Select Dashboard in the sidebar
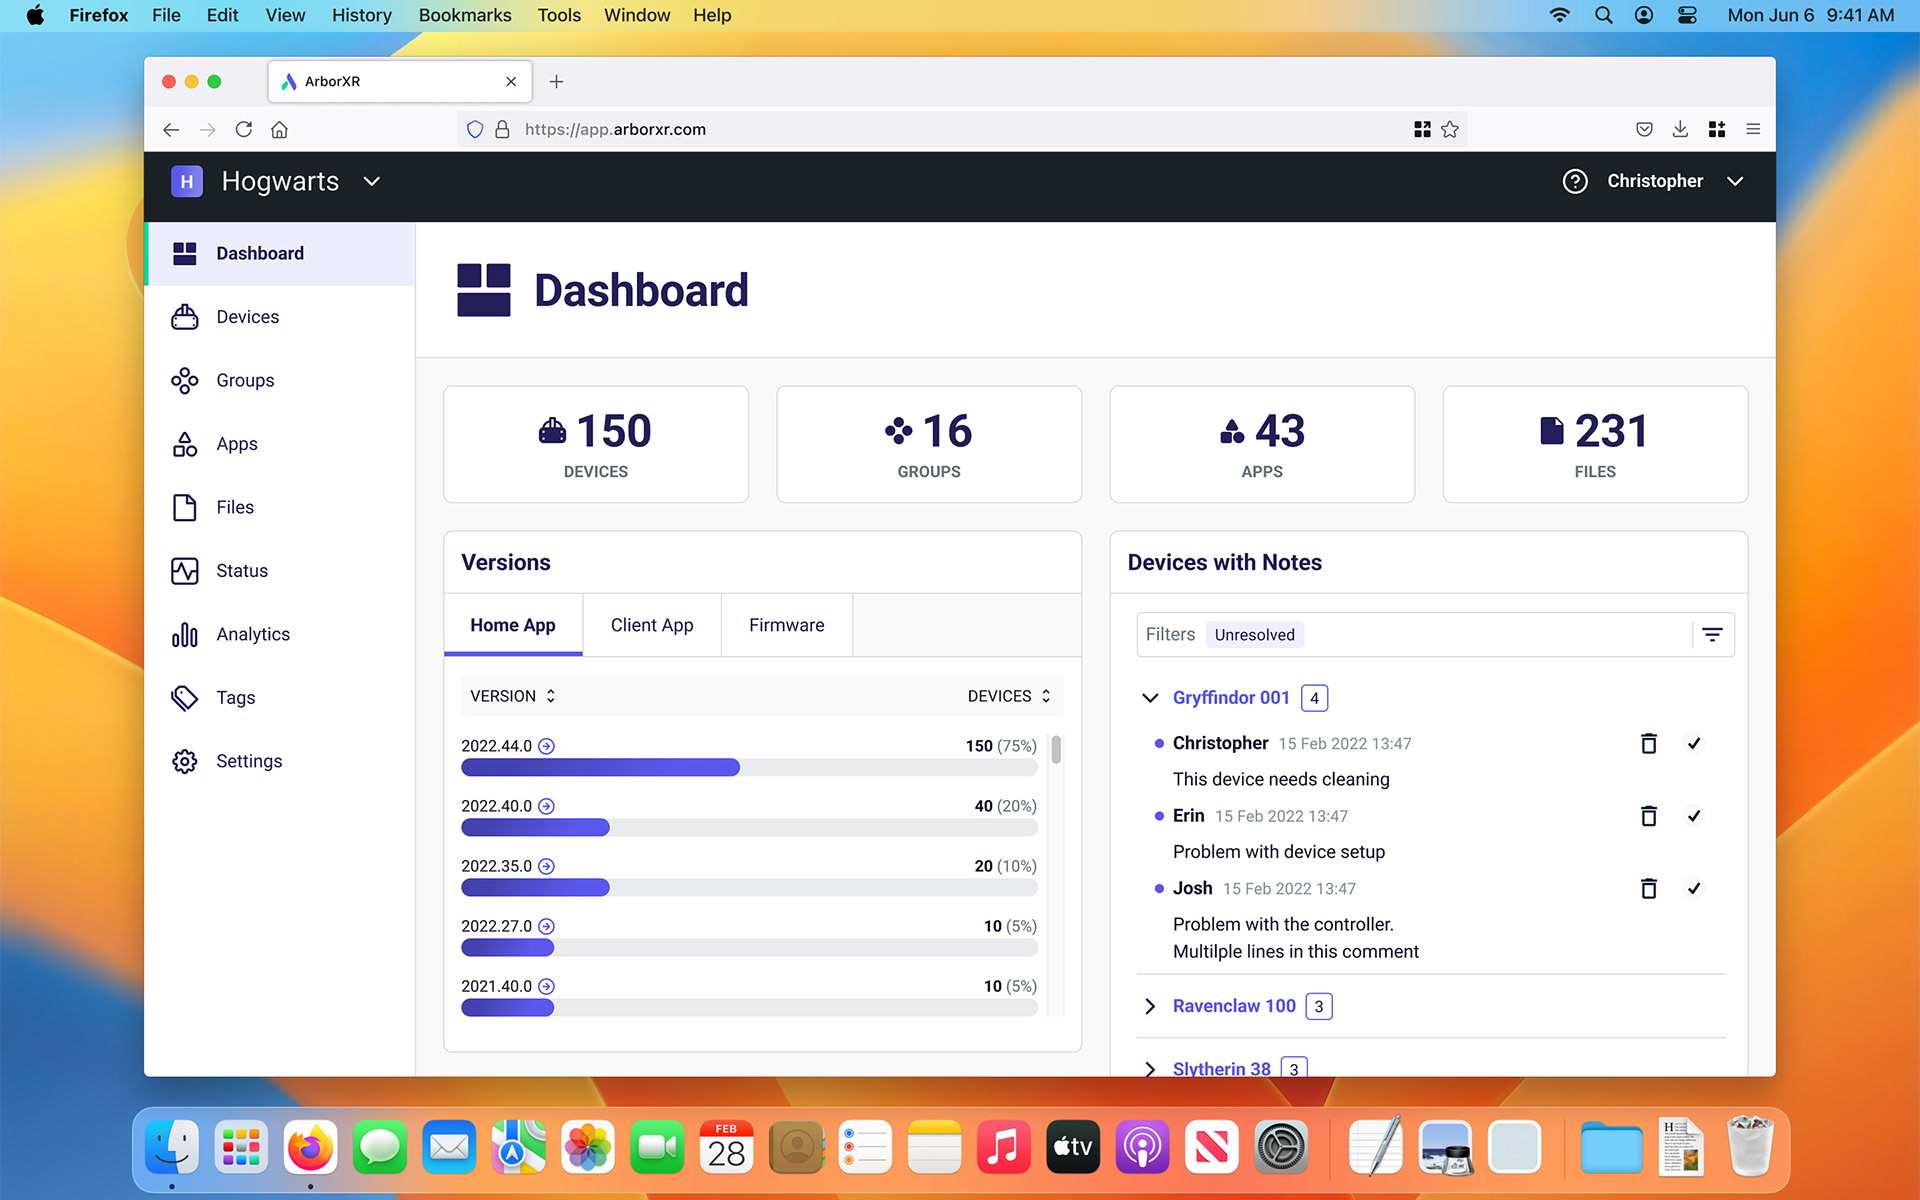The width and height of the screenshot is (1920, 1200). coord(279,254)
